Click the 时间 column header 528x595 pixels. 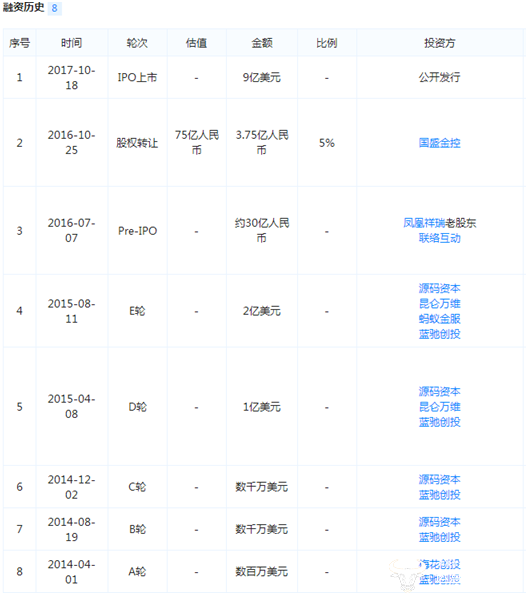click(x=71, y=43)
